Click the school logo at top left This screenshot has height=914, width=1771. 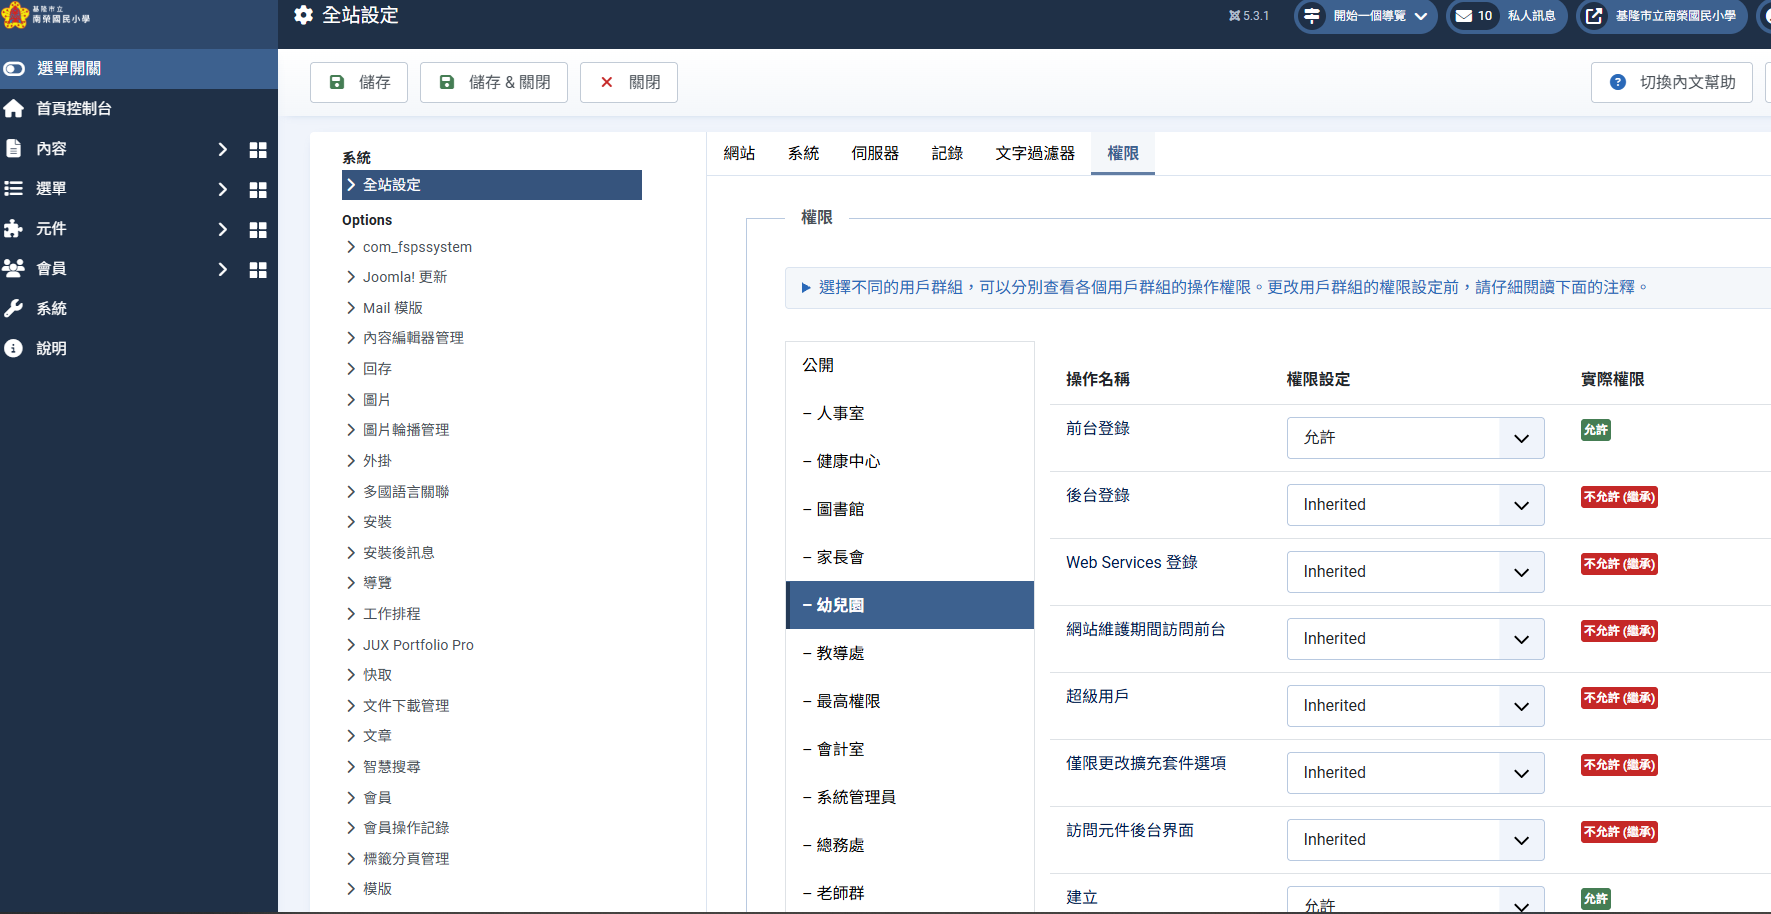47,15
